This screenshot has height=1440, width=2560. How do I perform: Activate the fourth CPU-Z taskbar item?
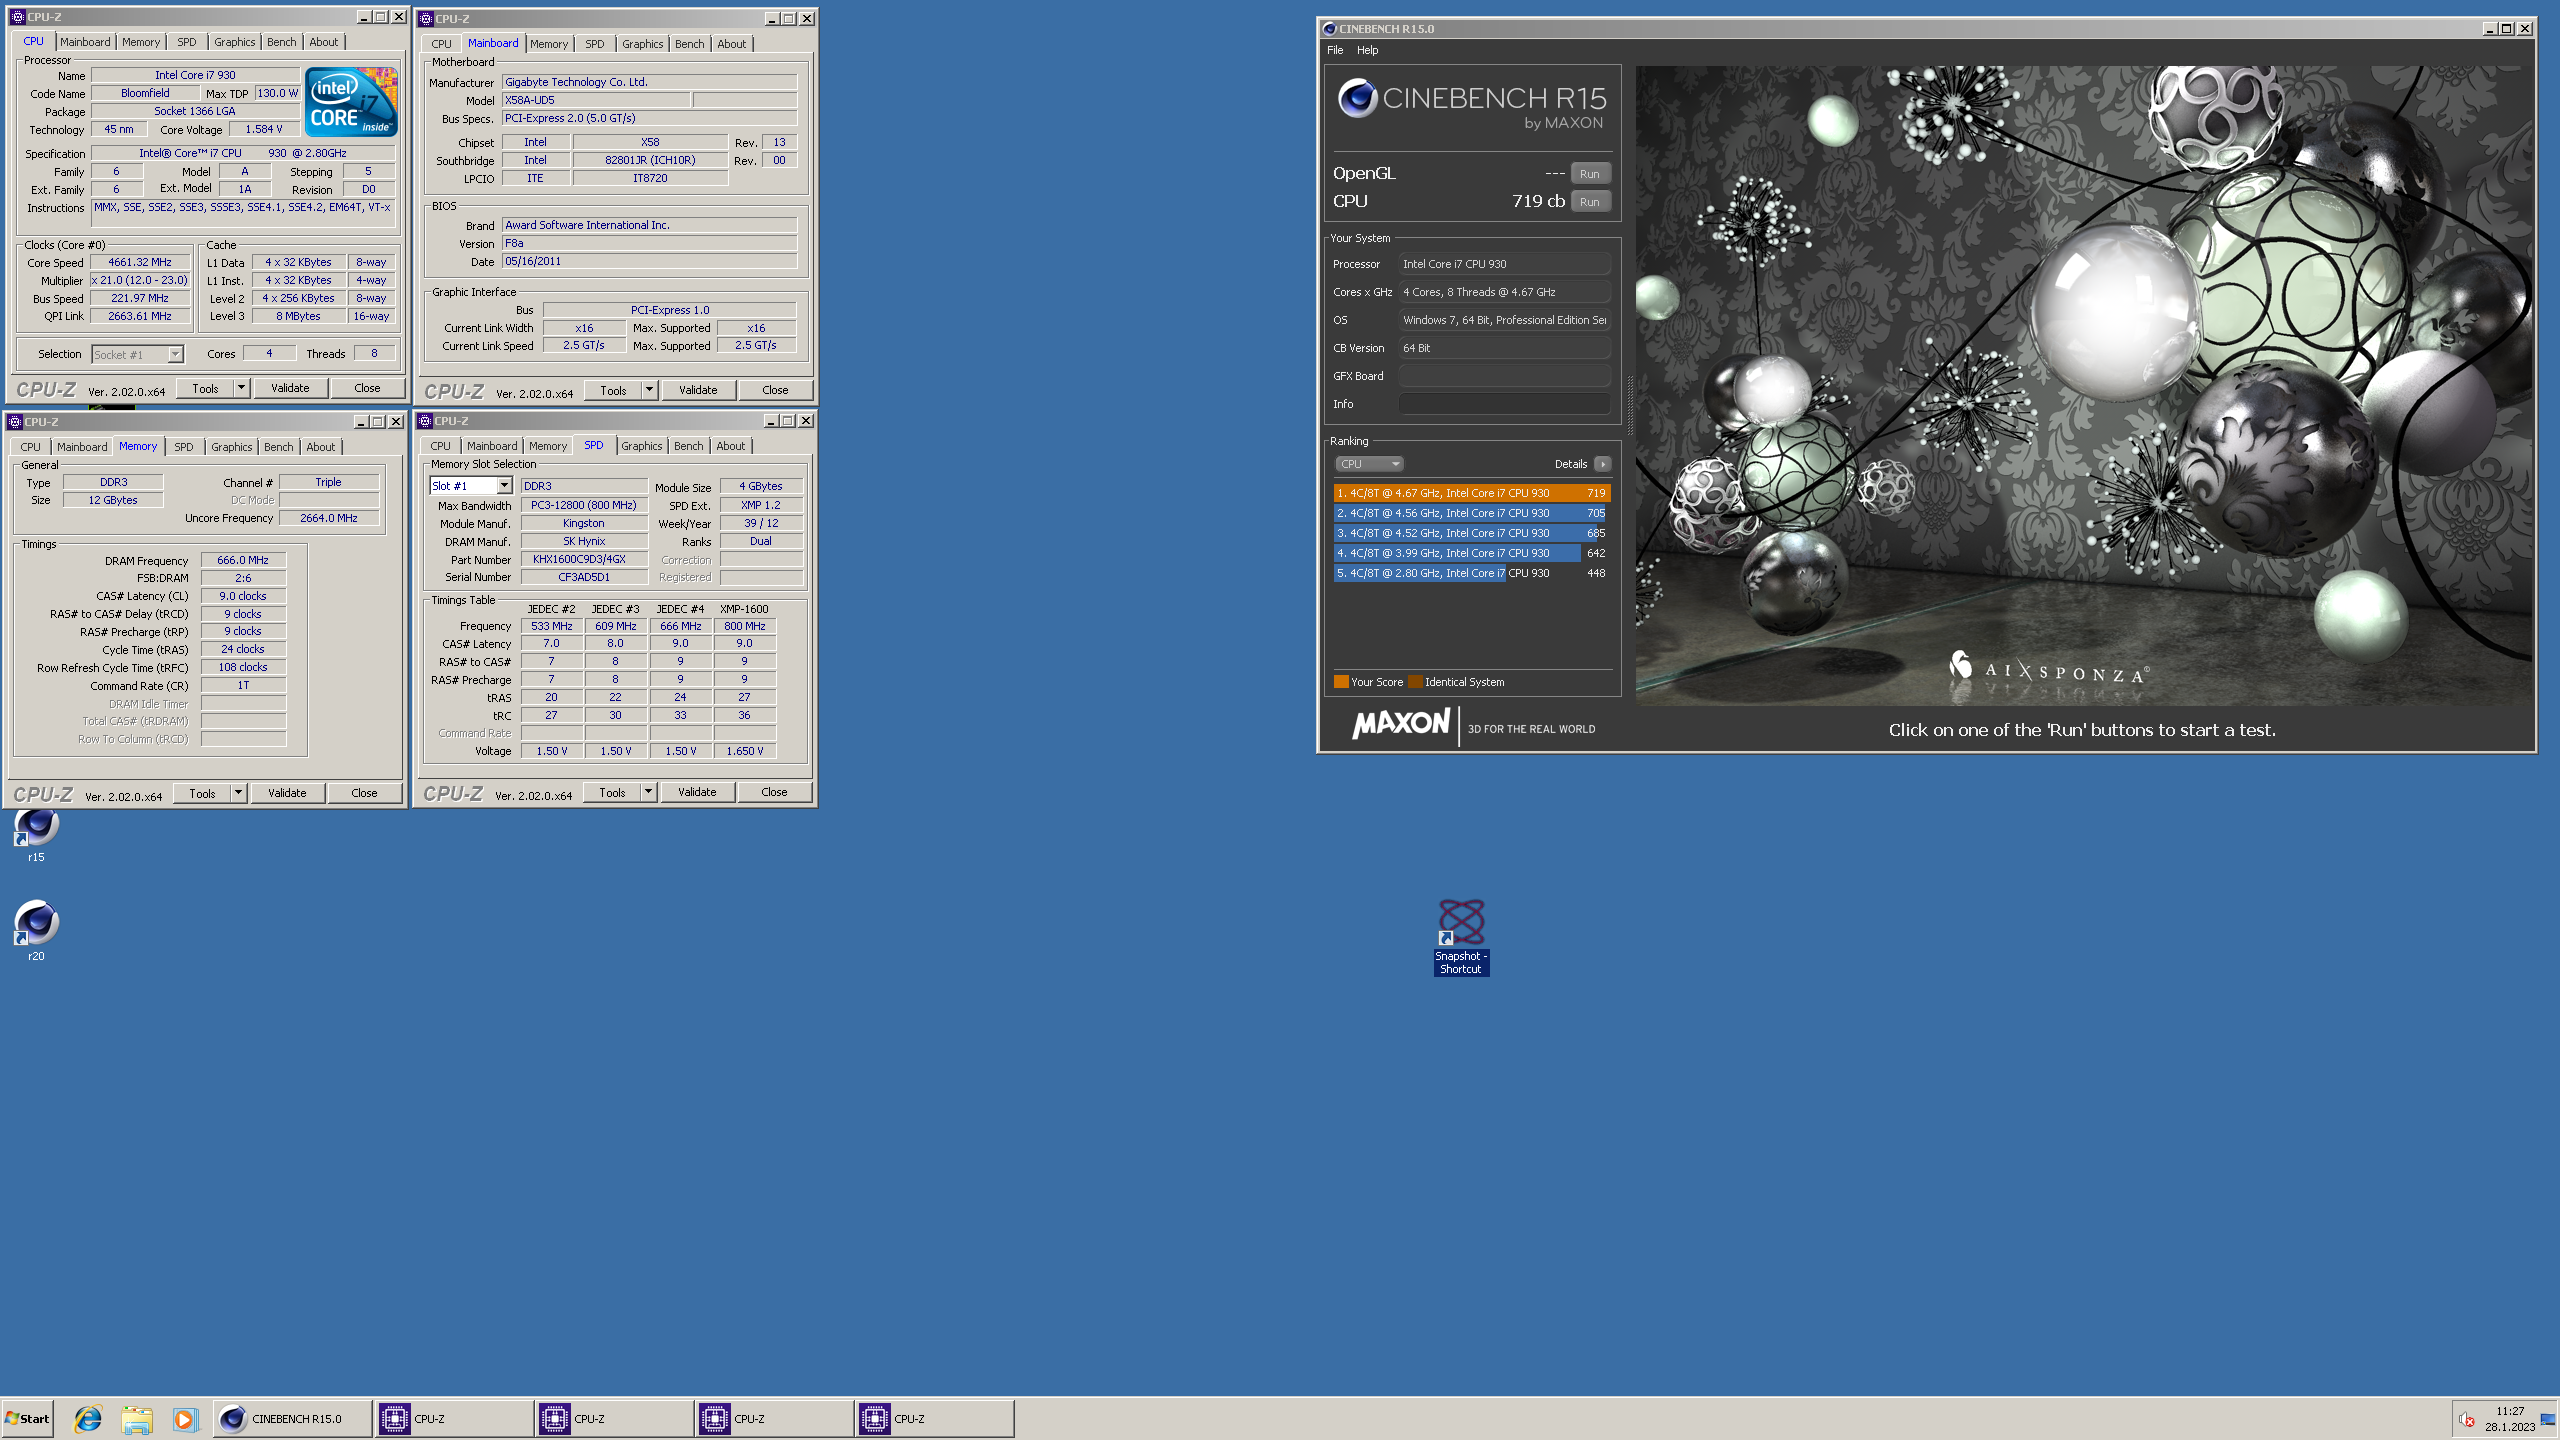(x=934, y=1418)
